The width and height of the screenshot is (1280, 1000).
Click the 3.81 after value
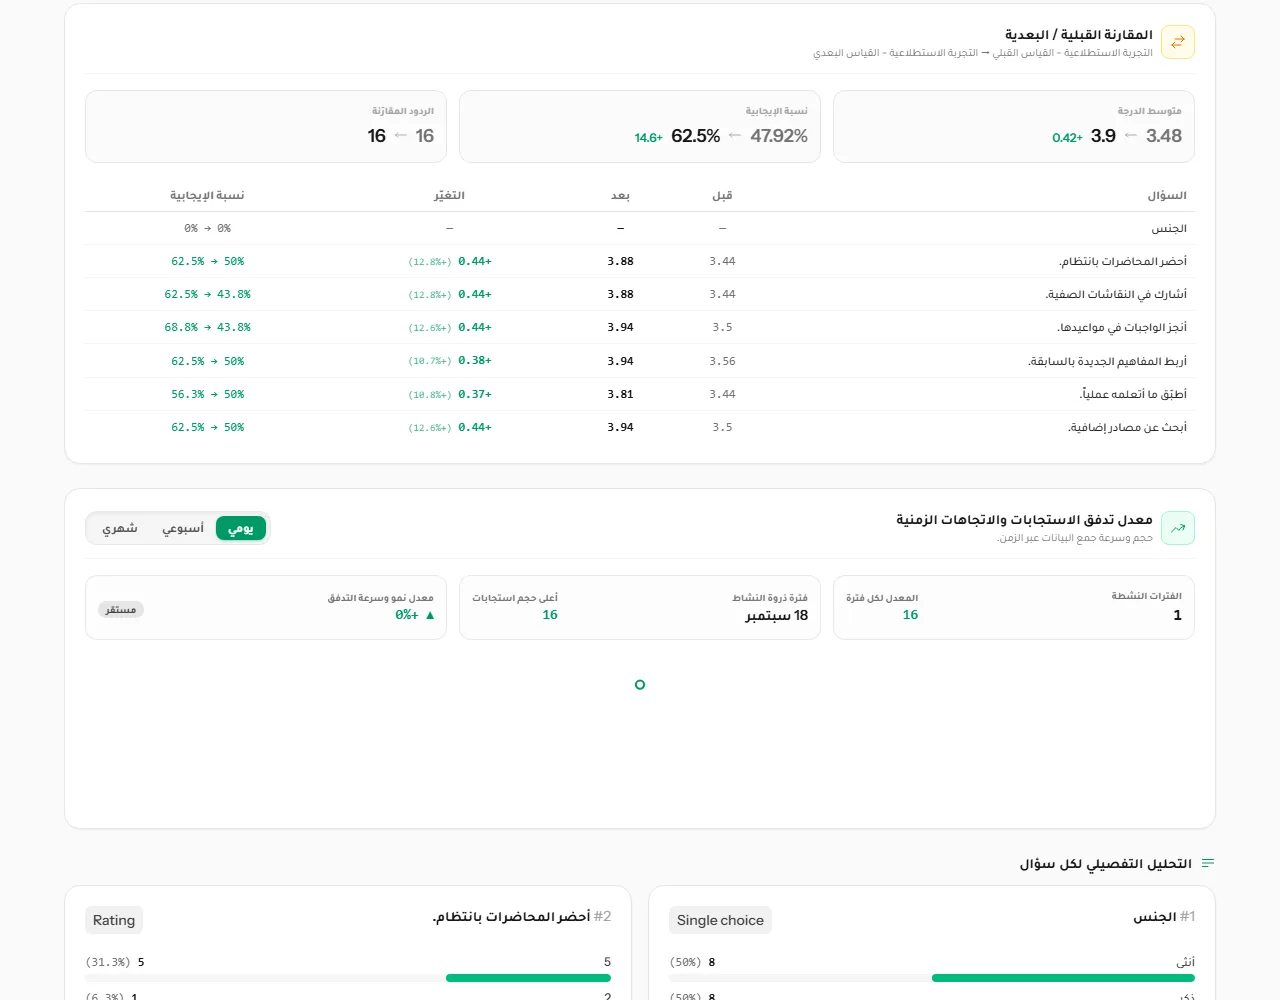click(x=620, y=394)
